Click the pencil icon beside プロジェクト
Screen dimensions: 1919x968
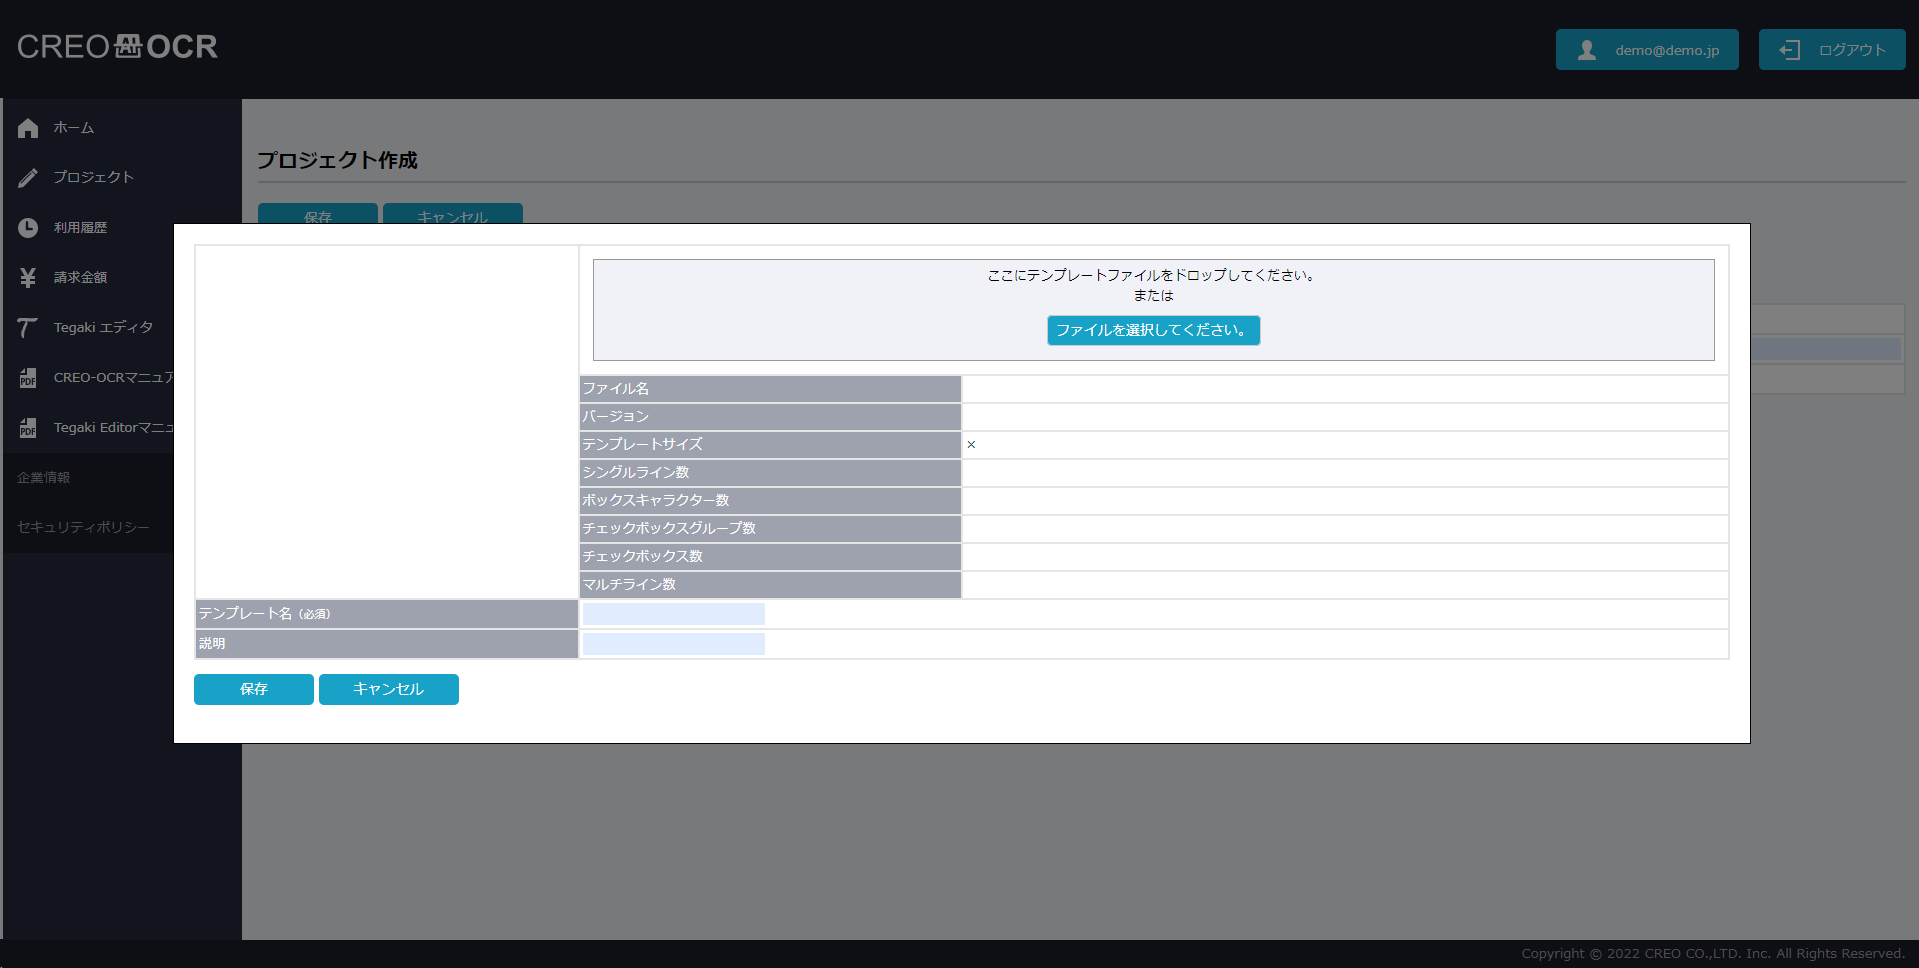(28, 178)
